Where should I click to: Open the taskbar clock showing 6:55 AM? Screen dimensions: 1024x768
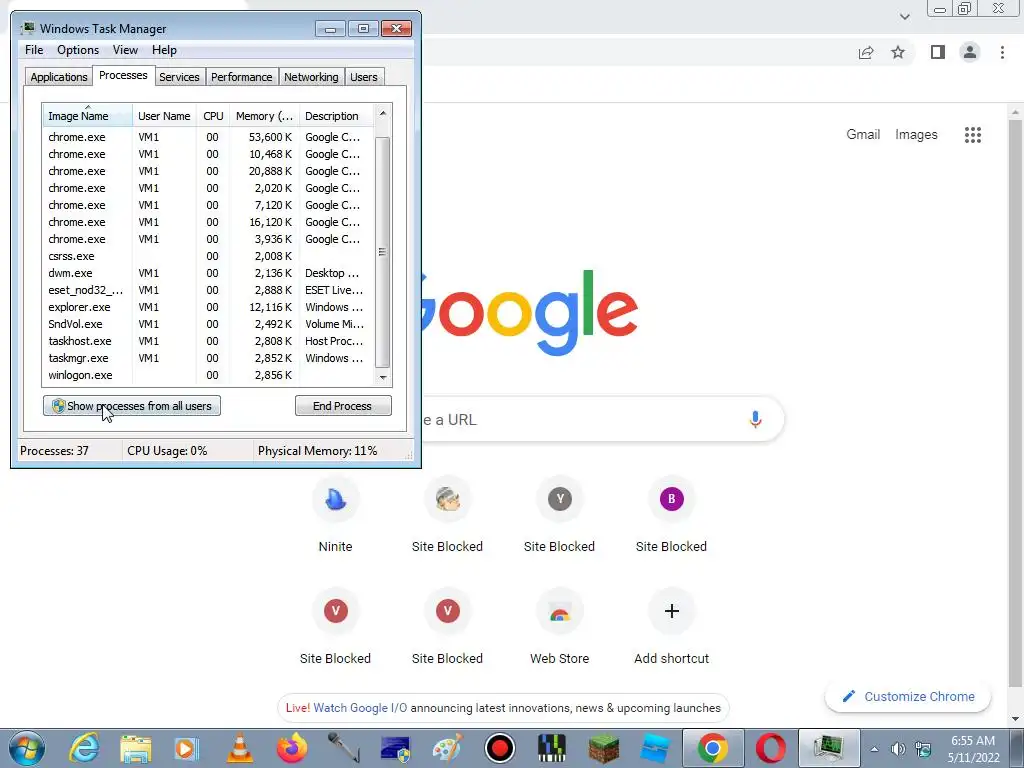(x=973, y=749)
